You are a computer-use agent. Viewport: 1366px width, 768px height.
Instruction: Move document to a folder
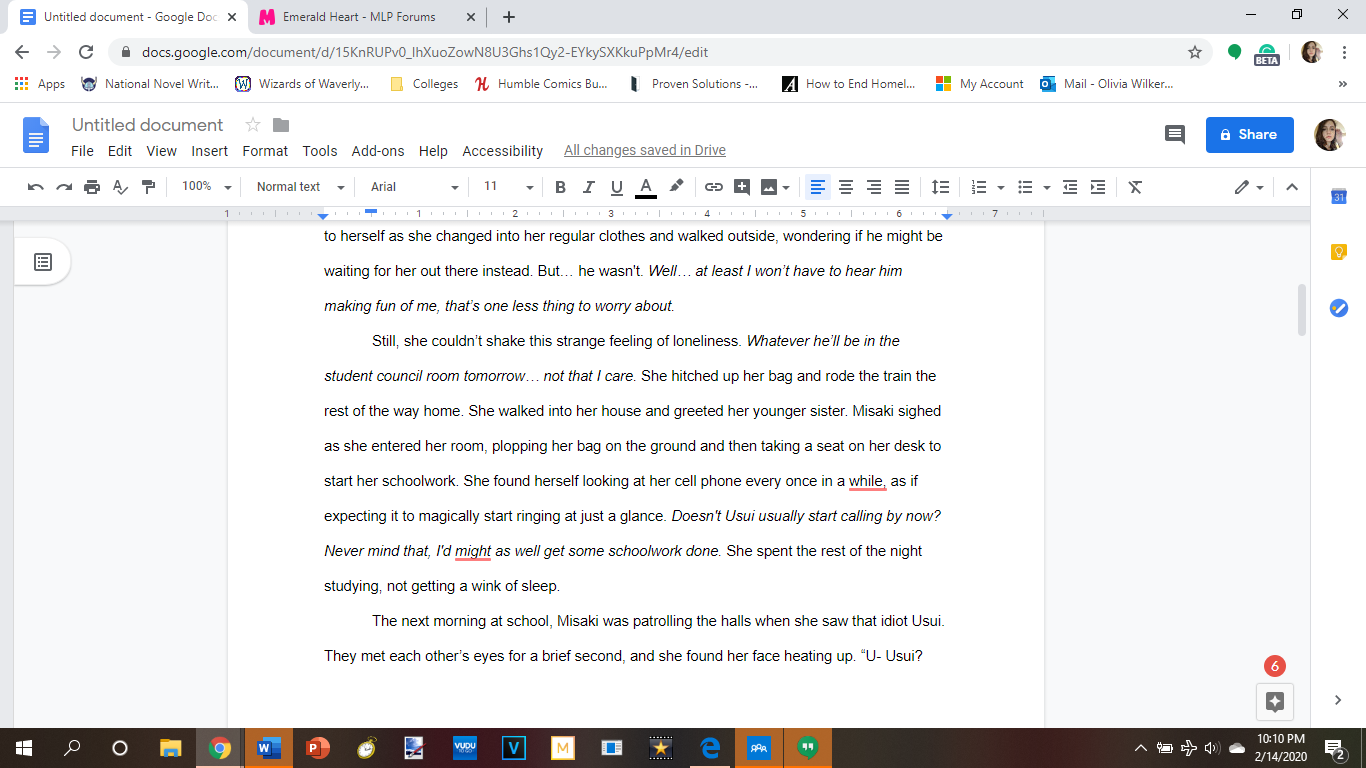281,125
